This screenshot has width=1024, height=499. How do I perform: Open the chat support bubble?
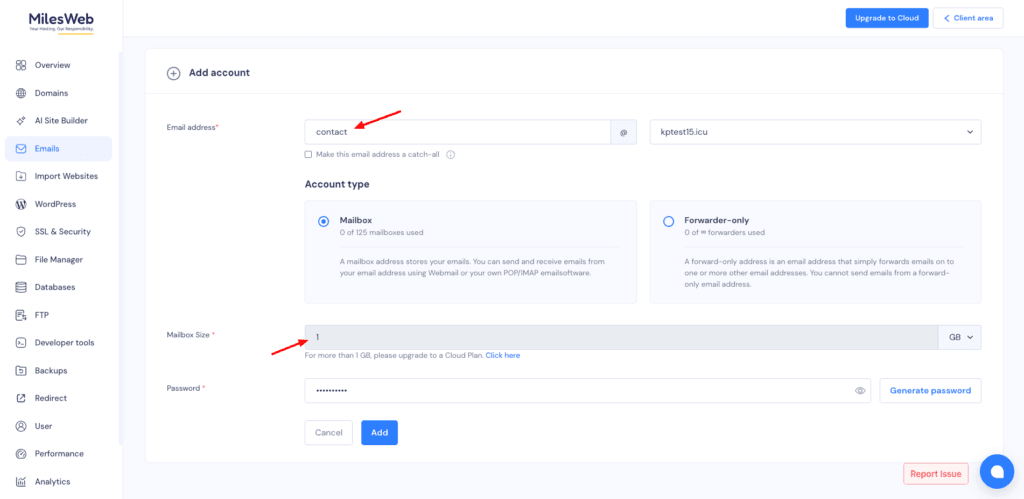997,471
